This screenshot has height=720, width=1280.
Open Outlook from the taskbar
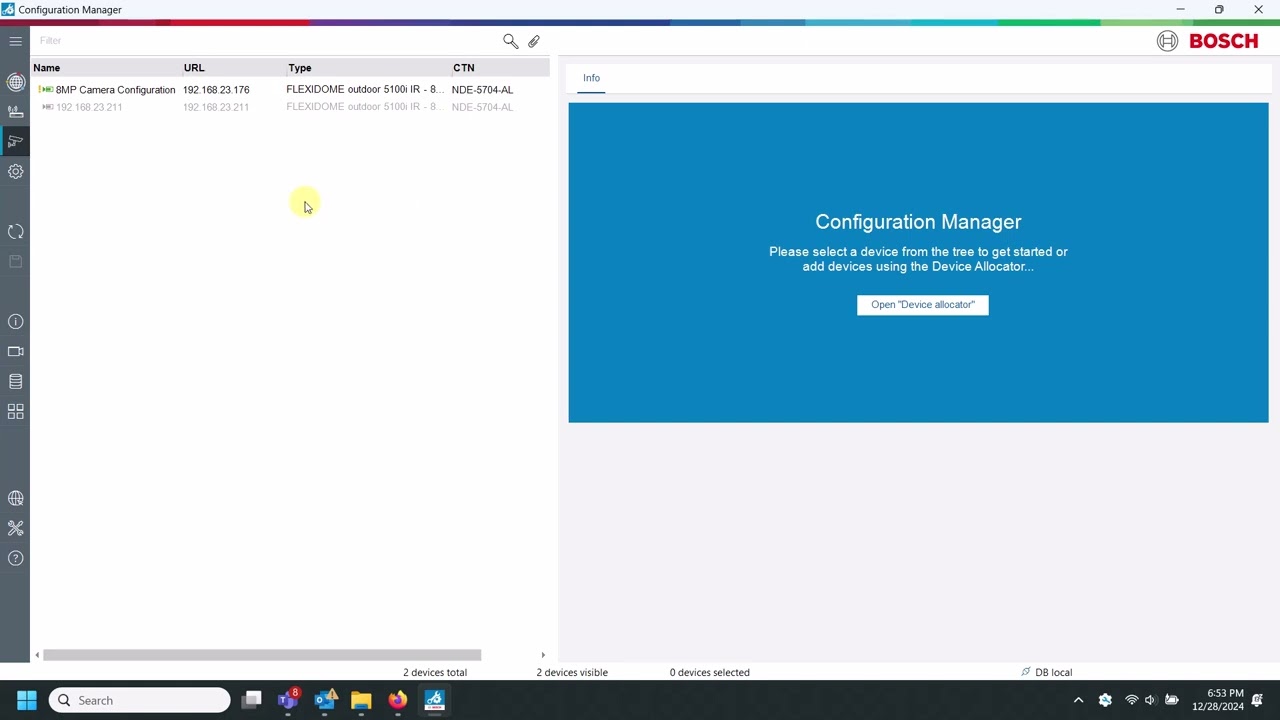click(325, 700)
